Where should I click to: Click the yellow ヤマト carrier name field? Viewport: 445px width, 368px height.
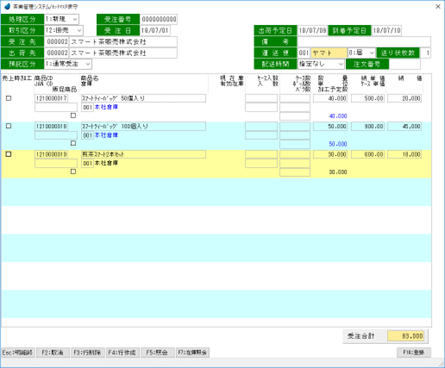329,53
